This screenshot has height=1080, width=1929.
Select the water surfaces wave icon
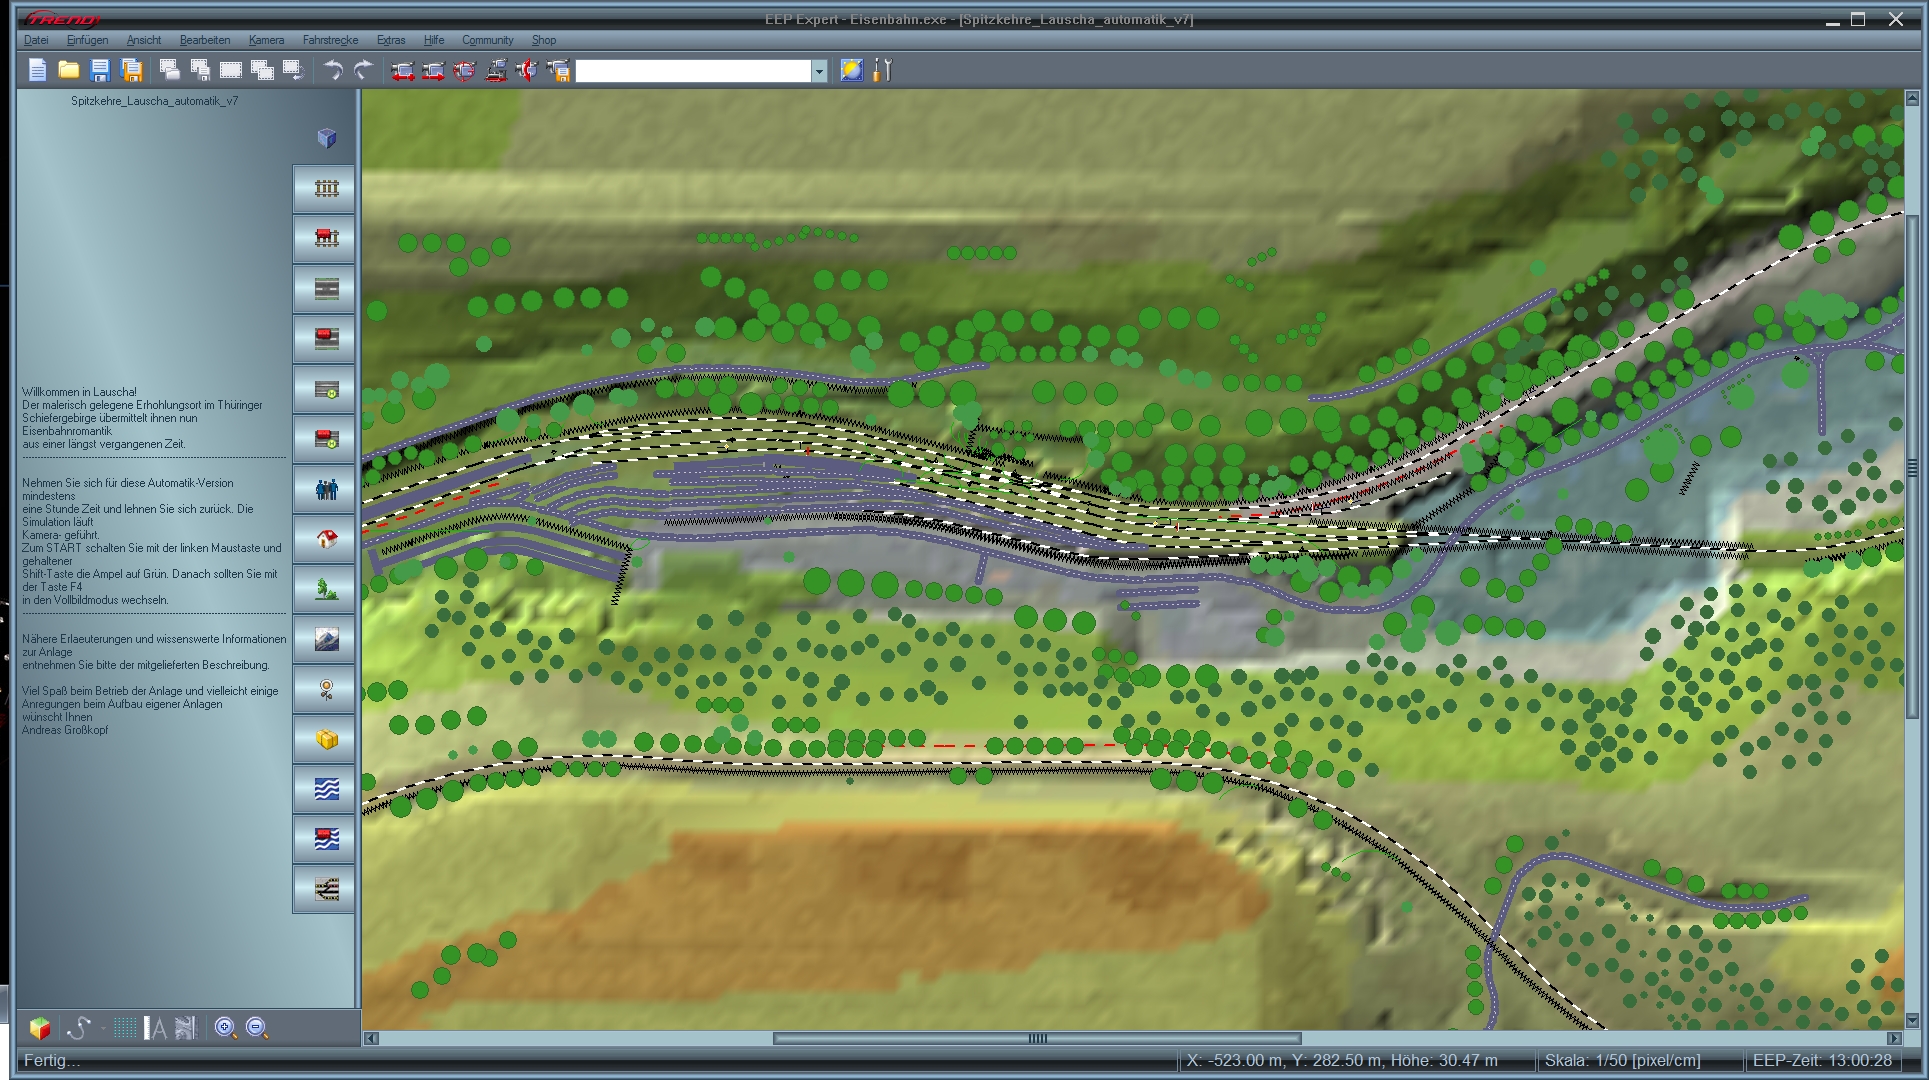point(324,789)
